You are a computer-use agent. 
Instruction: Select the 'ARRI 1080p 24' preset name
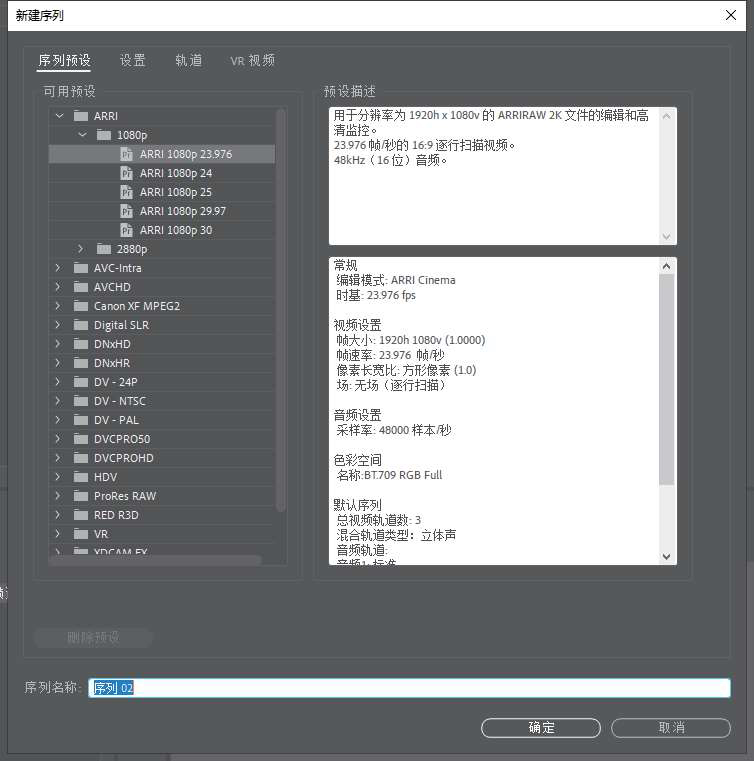[x=176, y=173]
